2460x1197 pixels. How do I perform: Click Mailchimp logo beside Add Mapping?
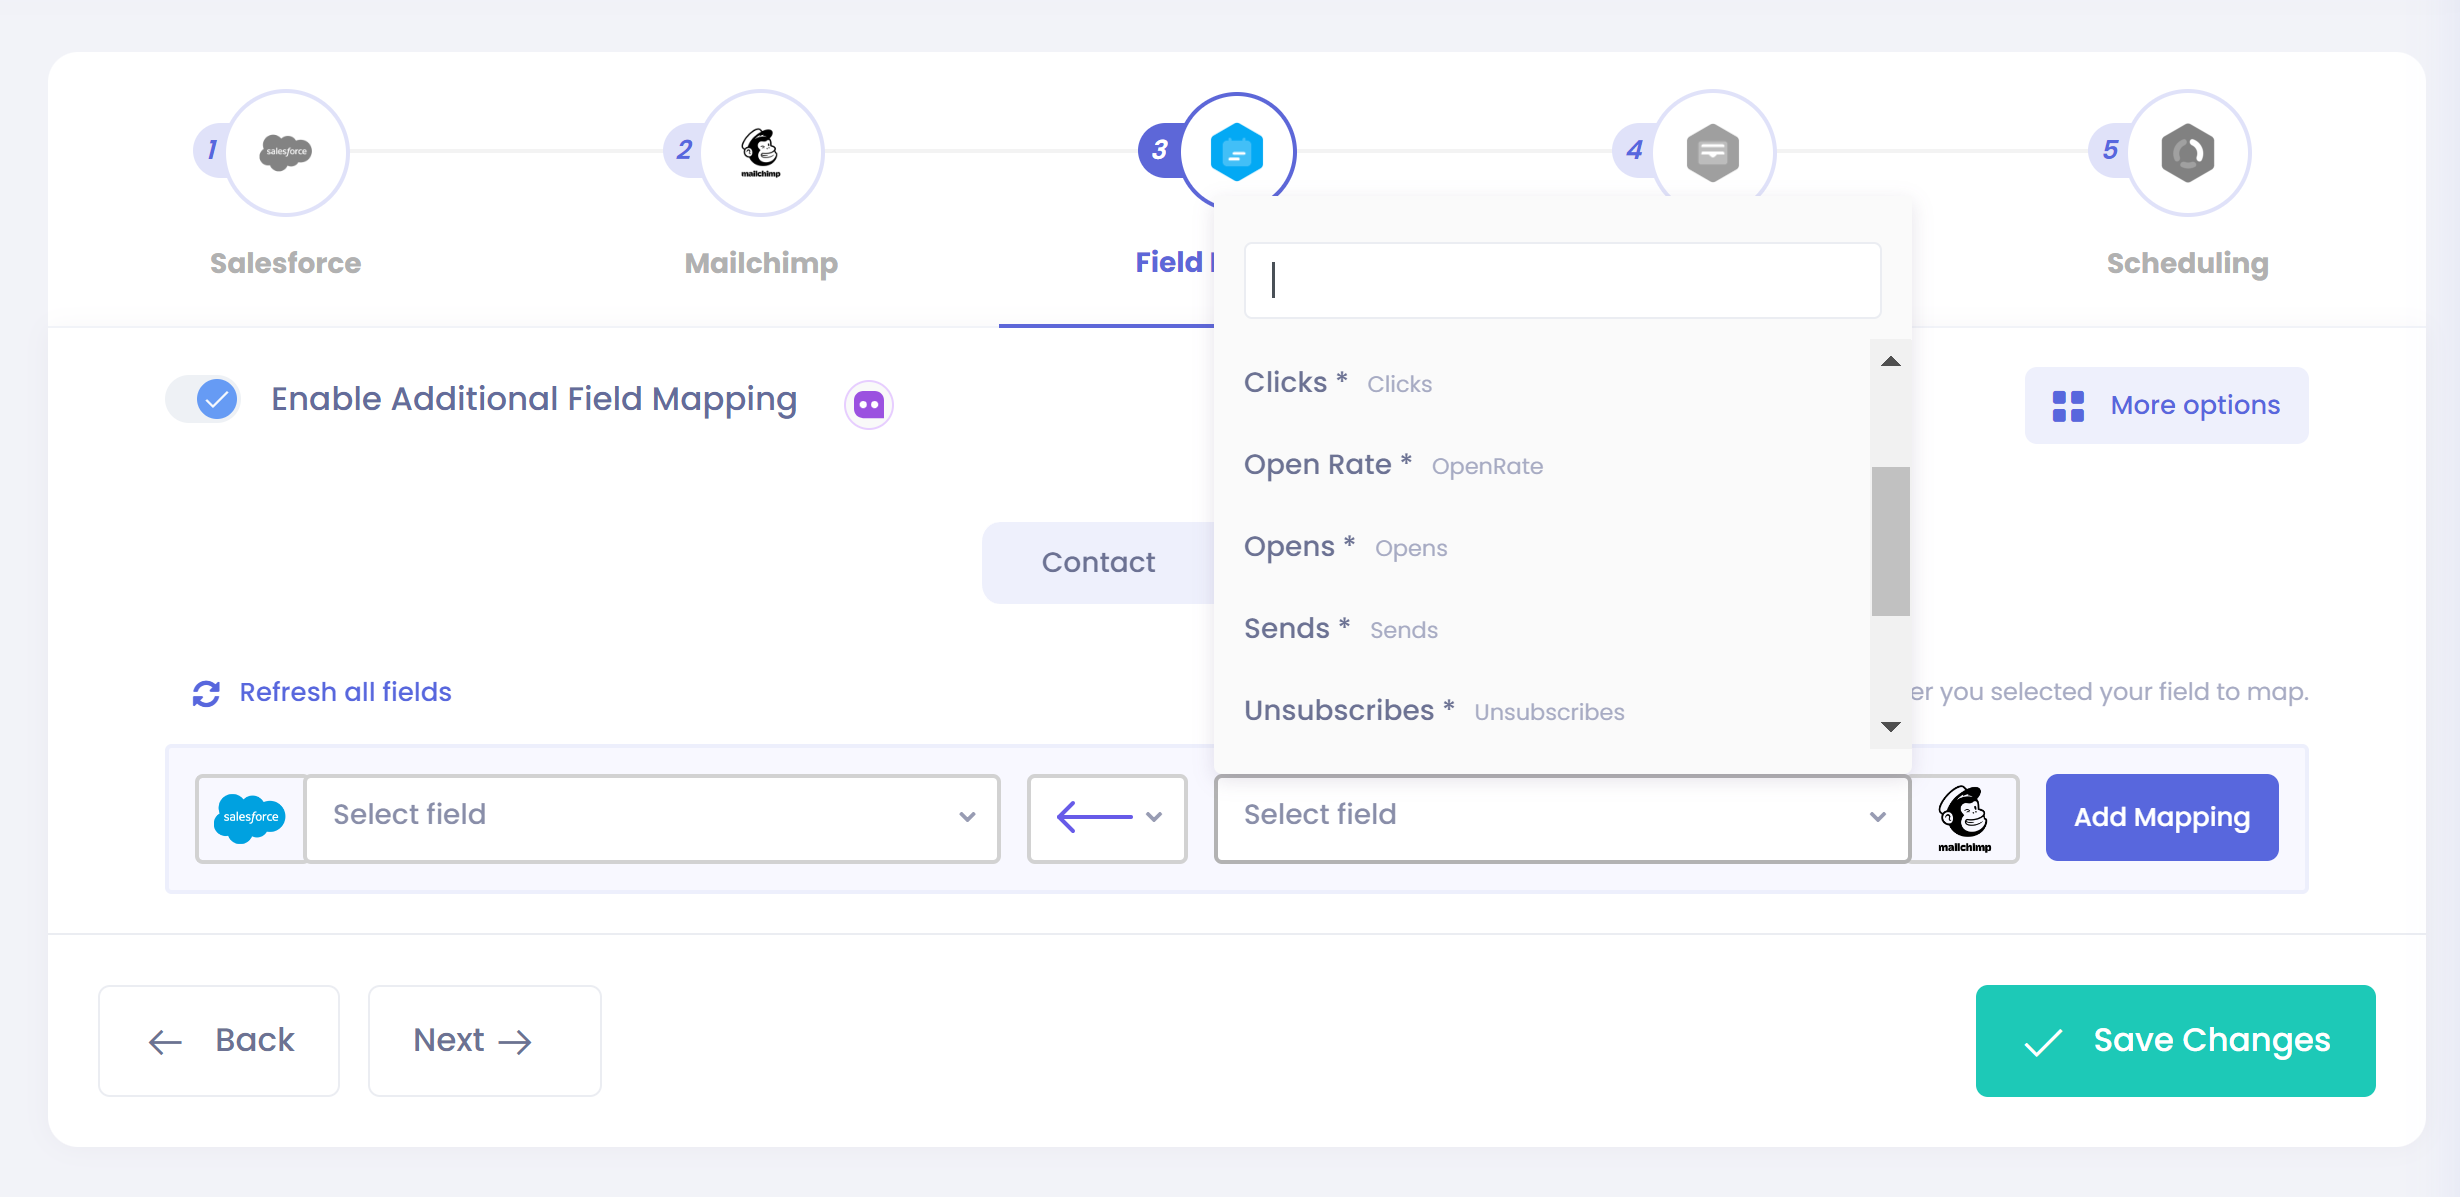[x=1964, y=818]
